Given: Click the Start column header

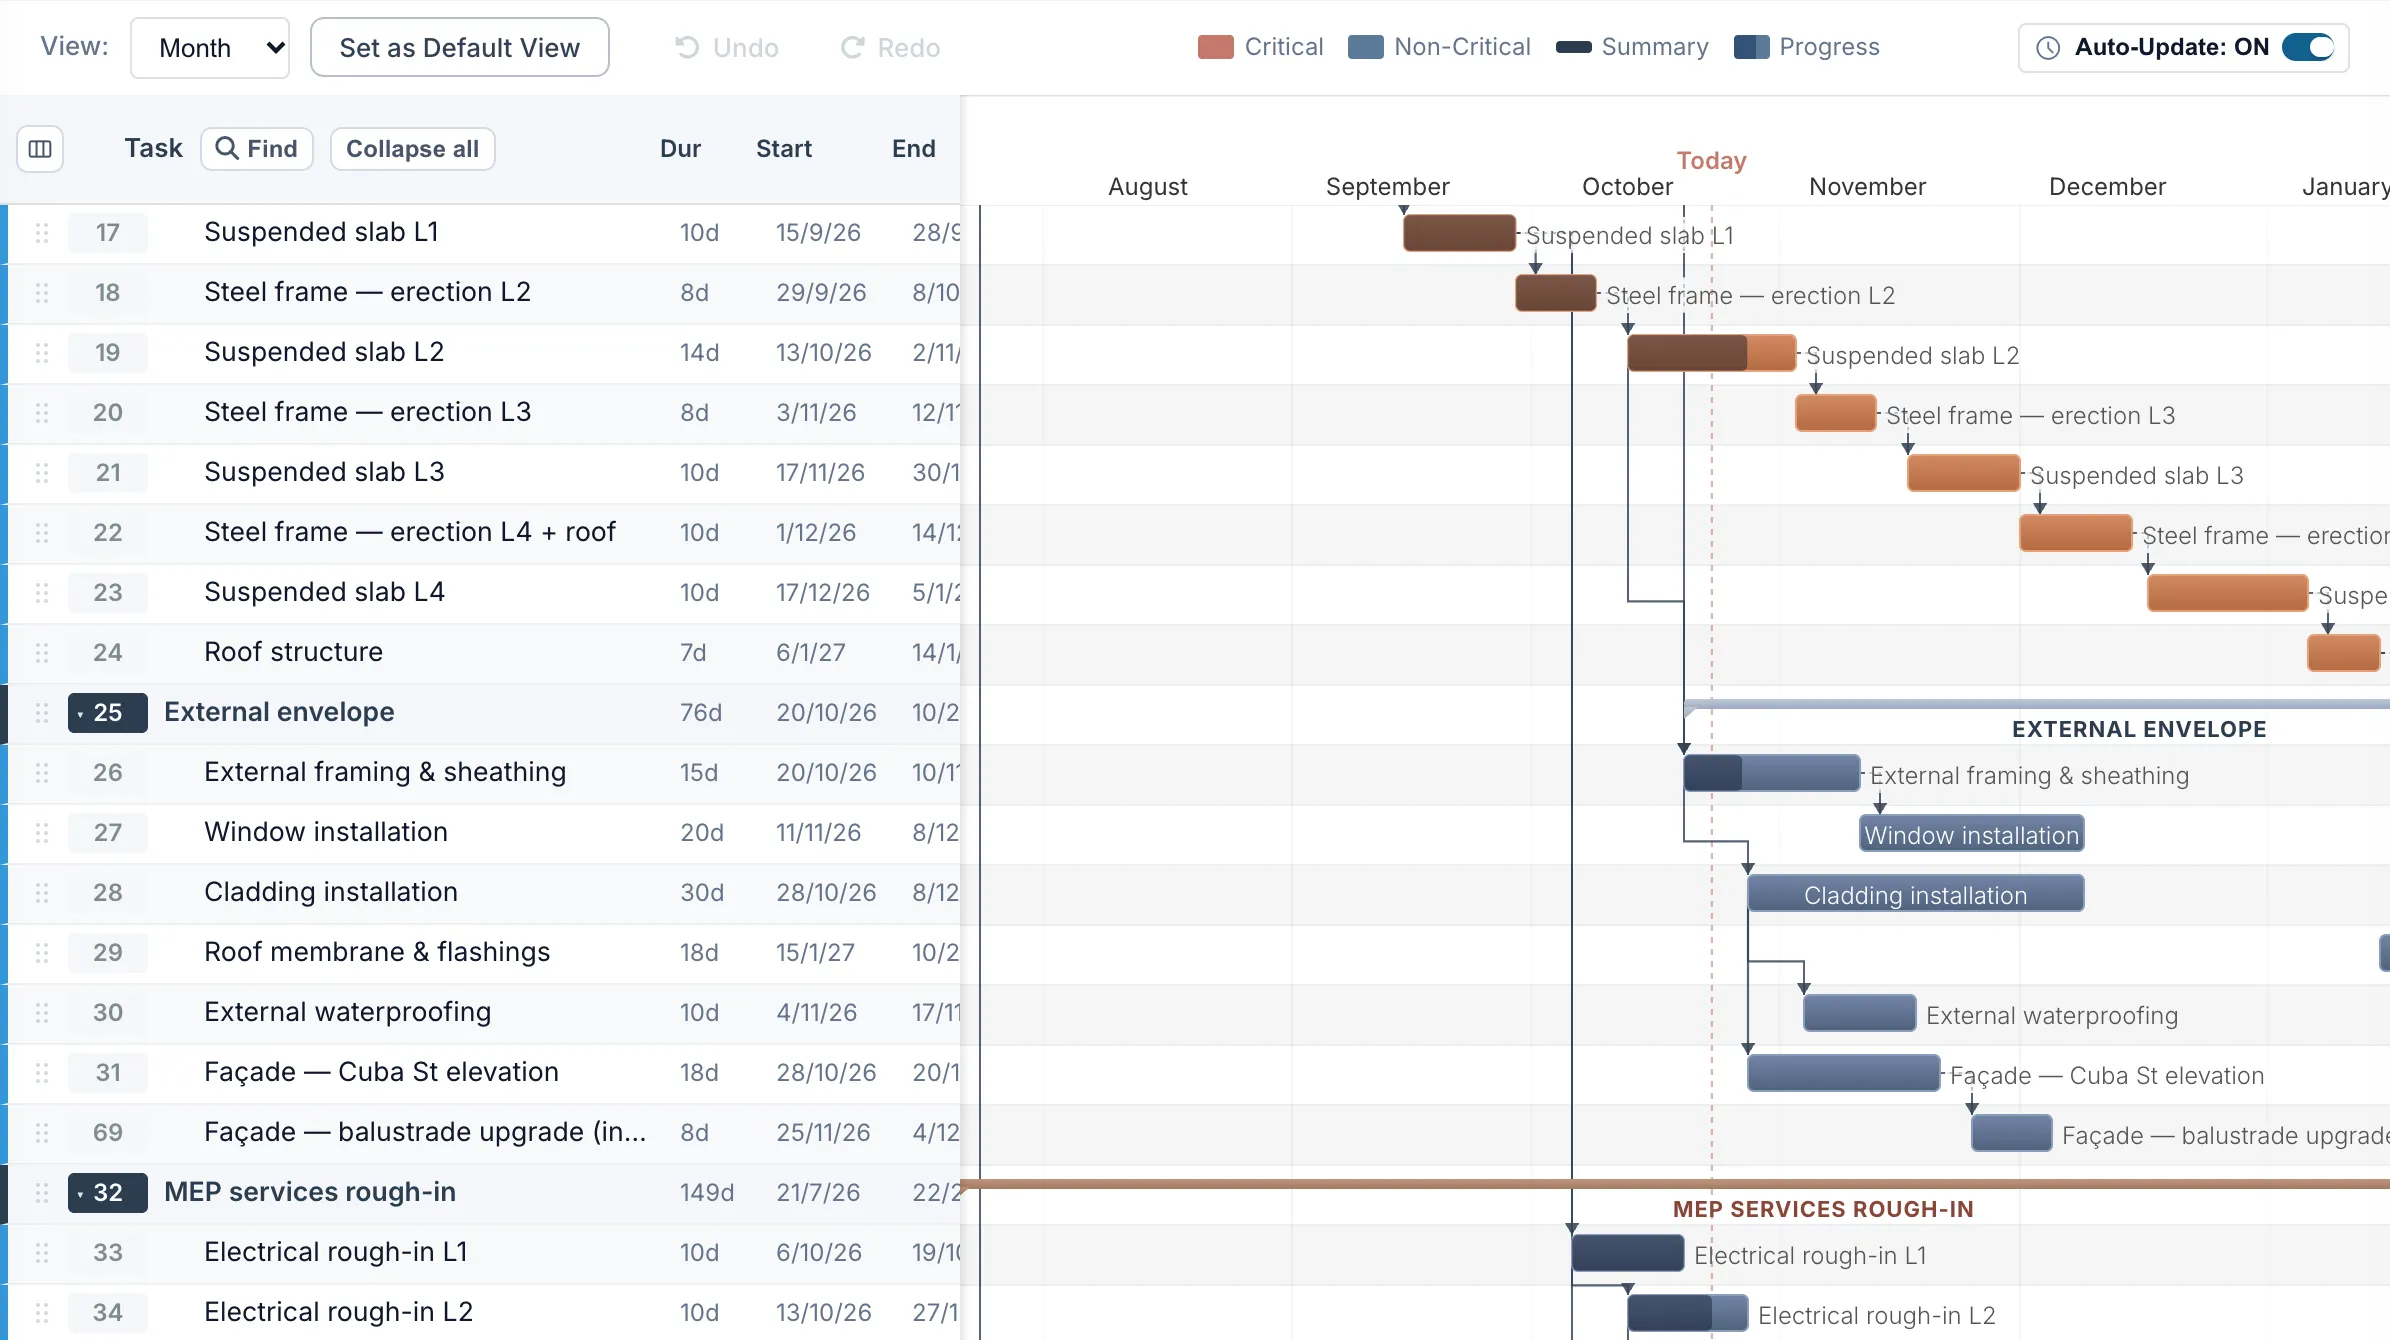Looking at the screenshot, I should (x=784, y=149).
